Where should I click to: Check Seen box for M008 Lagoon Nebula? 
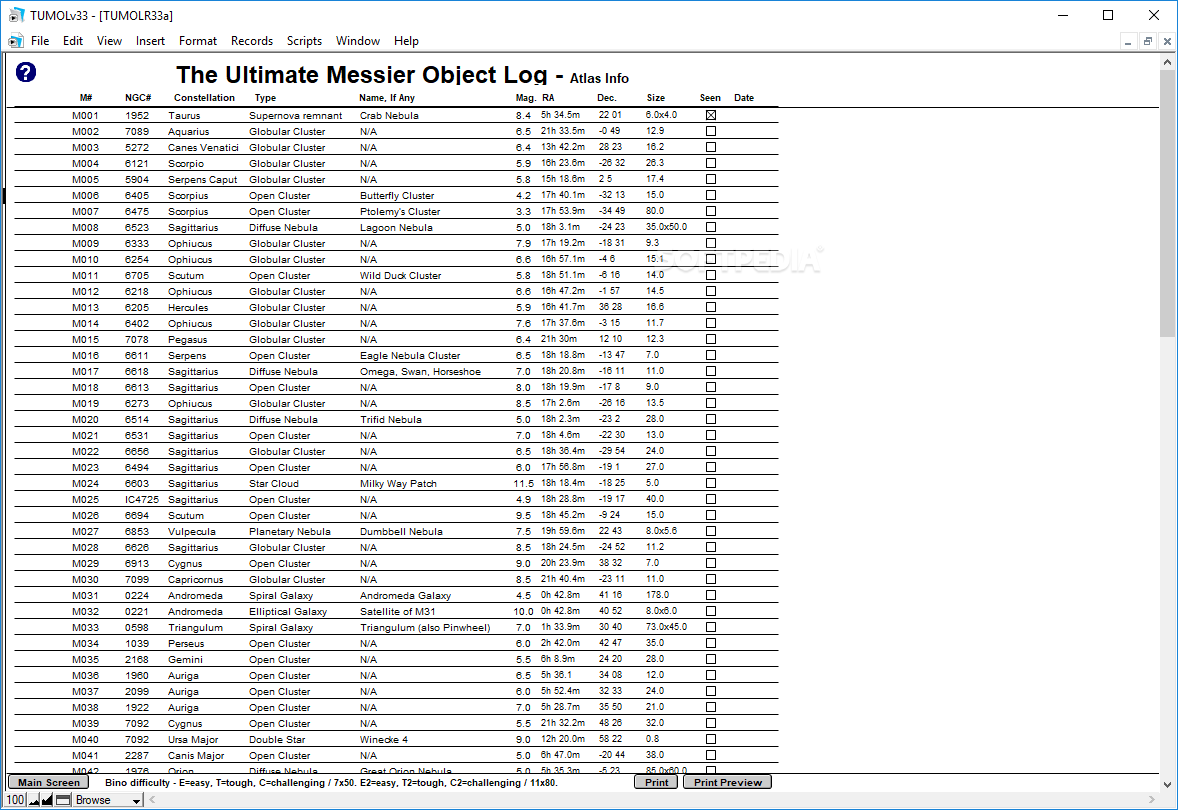click(x=711, y=227)
